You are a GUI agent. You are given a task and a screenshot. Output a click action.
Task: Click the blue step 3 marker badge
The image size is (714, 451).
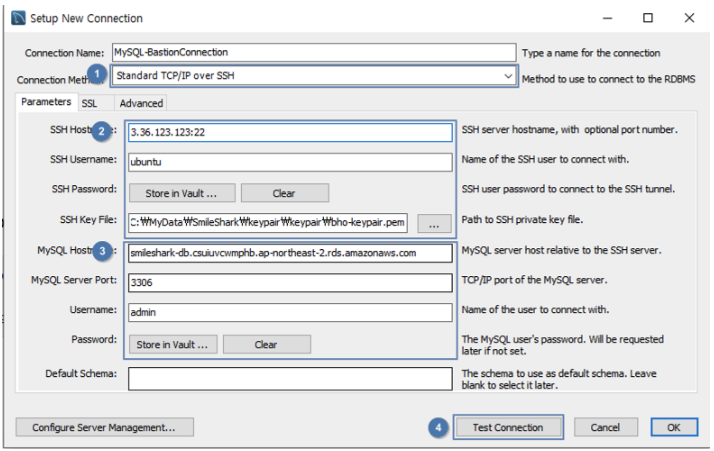pyautogui.click(x=102, y=249)
